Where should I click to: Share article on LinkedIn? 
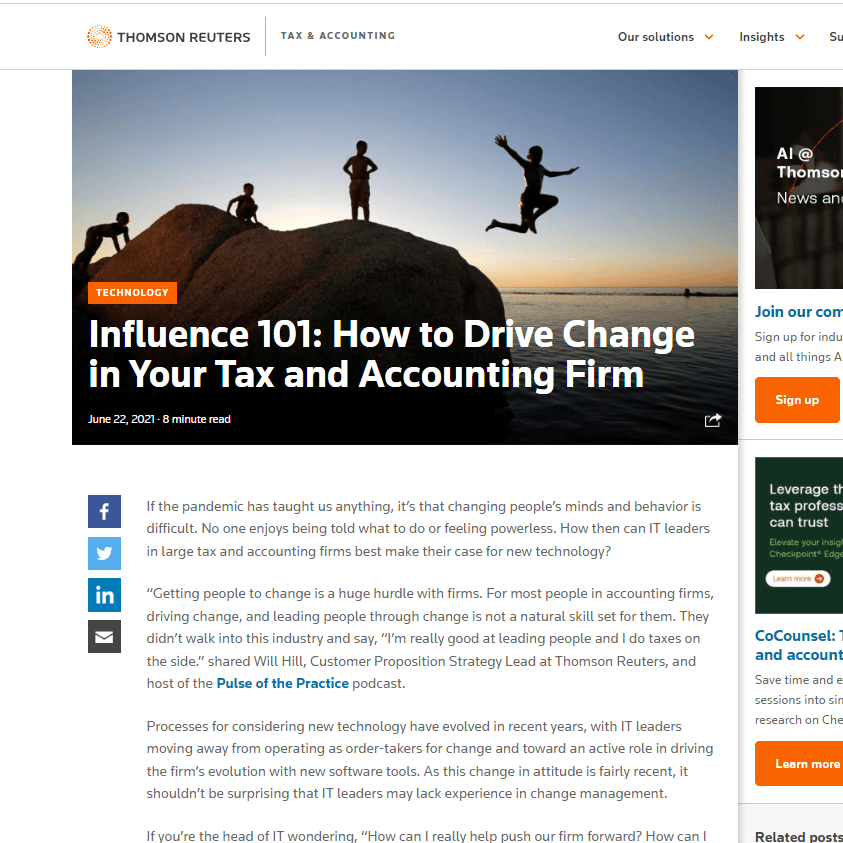[x=104, y=595]
